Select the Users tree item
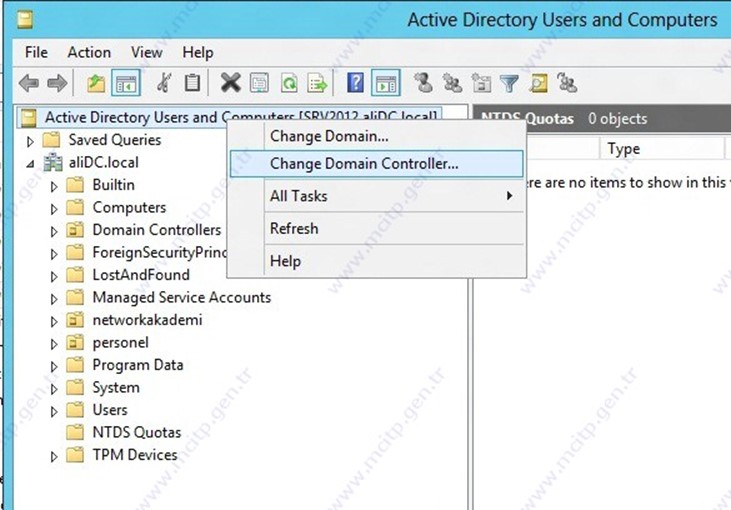 [x=110, y=410]
